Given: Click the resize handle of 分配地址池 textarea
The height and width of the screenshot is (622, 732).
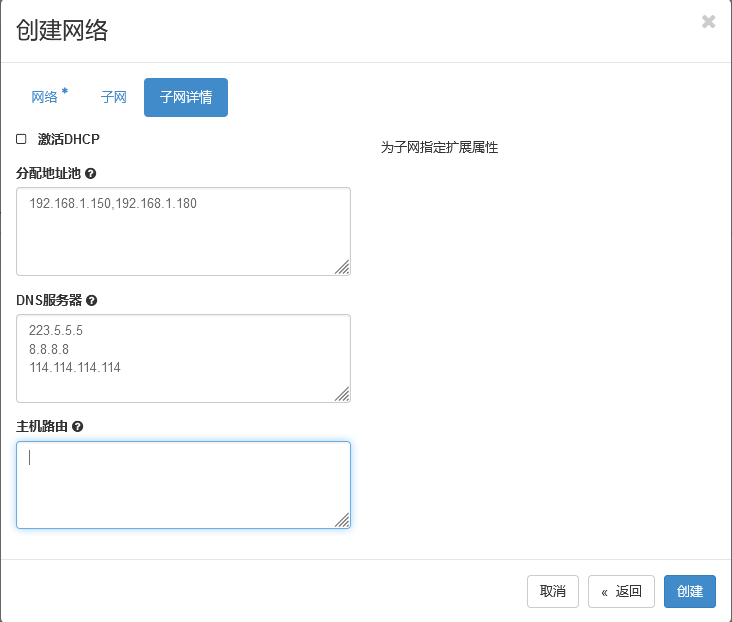Looking at the screenshot, I should [x=342, y=267].
